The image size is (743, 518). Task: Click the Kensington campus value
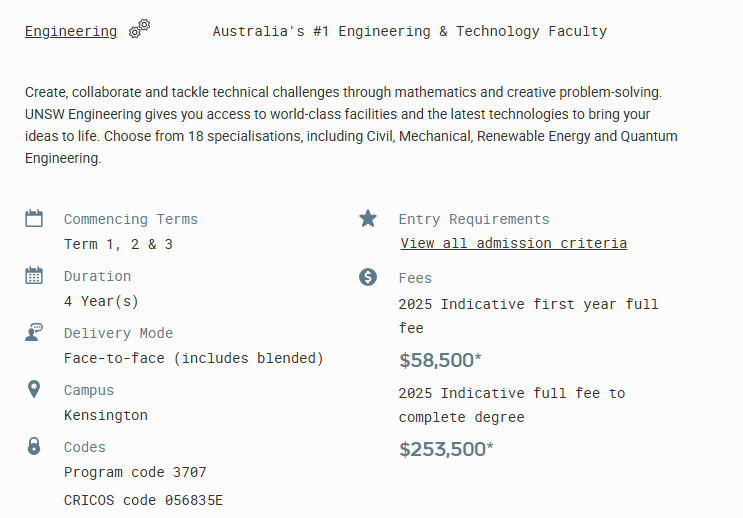click(106, 415)
